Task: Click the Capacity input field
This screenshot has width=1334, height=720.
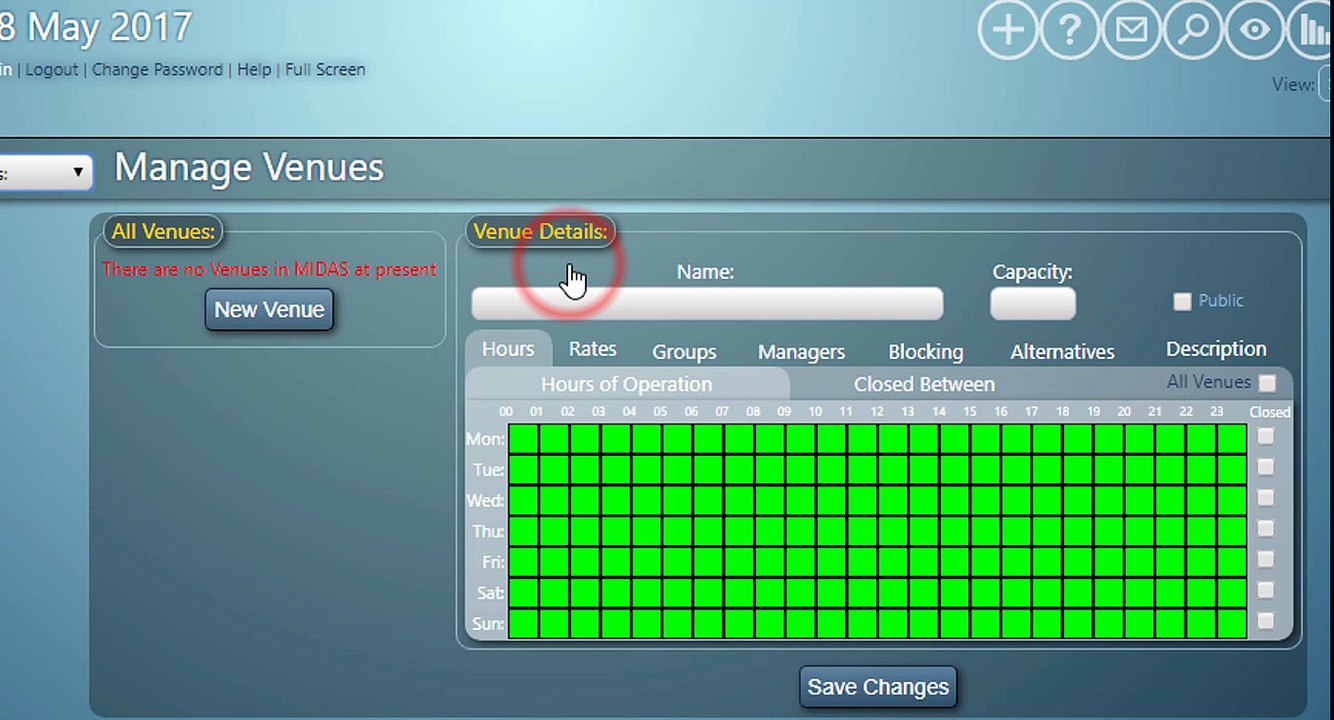Action: 1033,303
